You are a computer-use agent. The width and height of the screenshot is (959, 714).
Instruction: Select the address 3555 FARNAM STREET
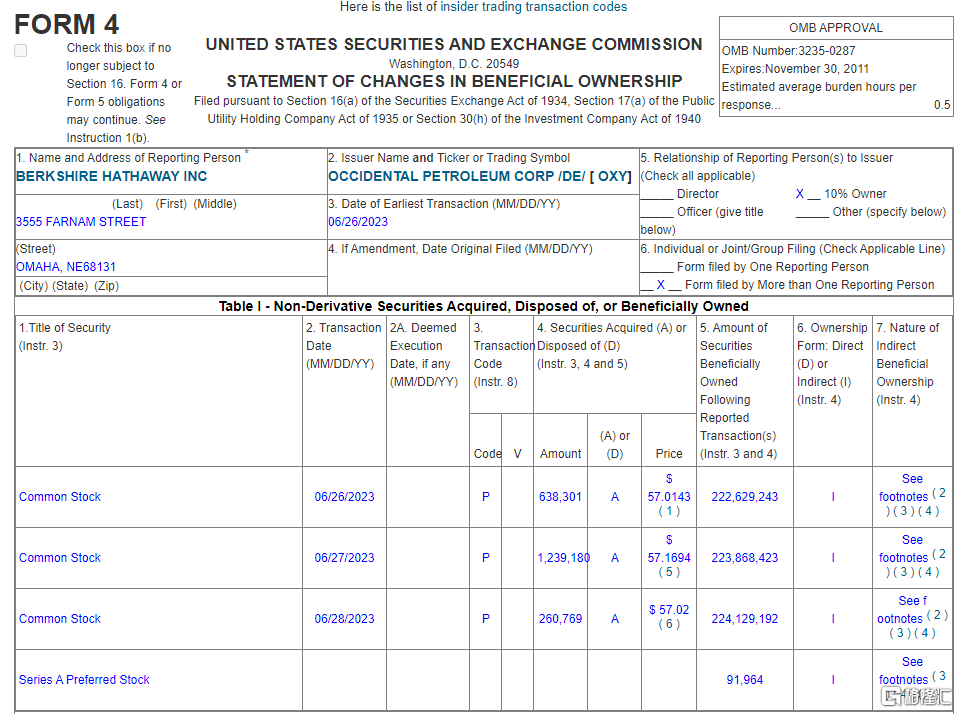tap(81, 221)
